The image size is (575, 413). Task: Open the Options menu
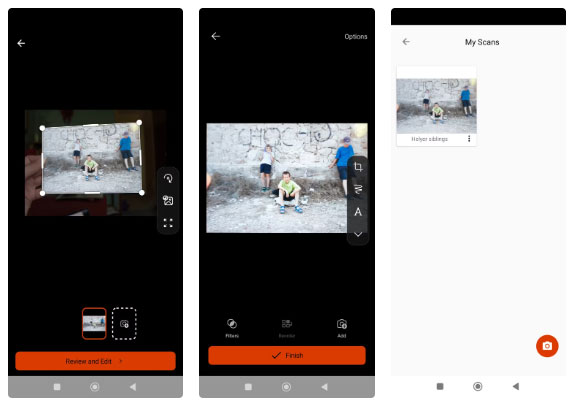356,37
